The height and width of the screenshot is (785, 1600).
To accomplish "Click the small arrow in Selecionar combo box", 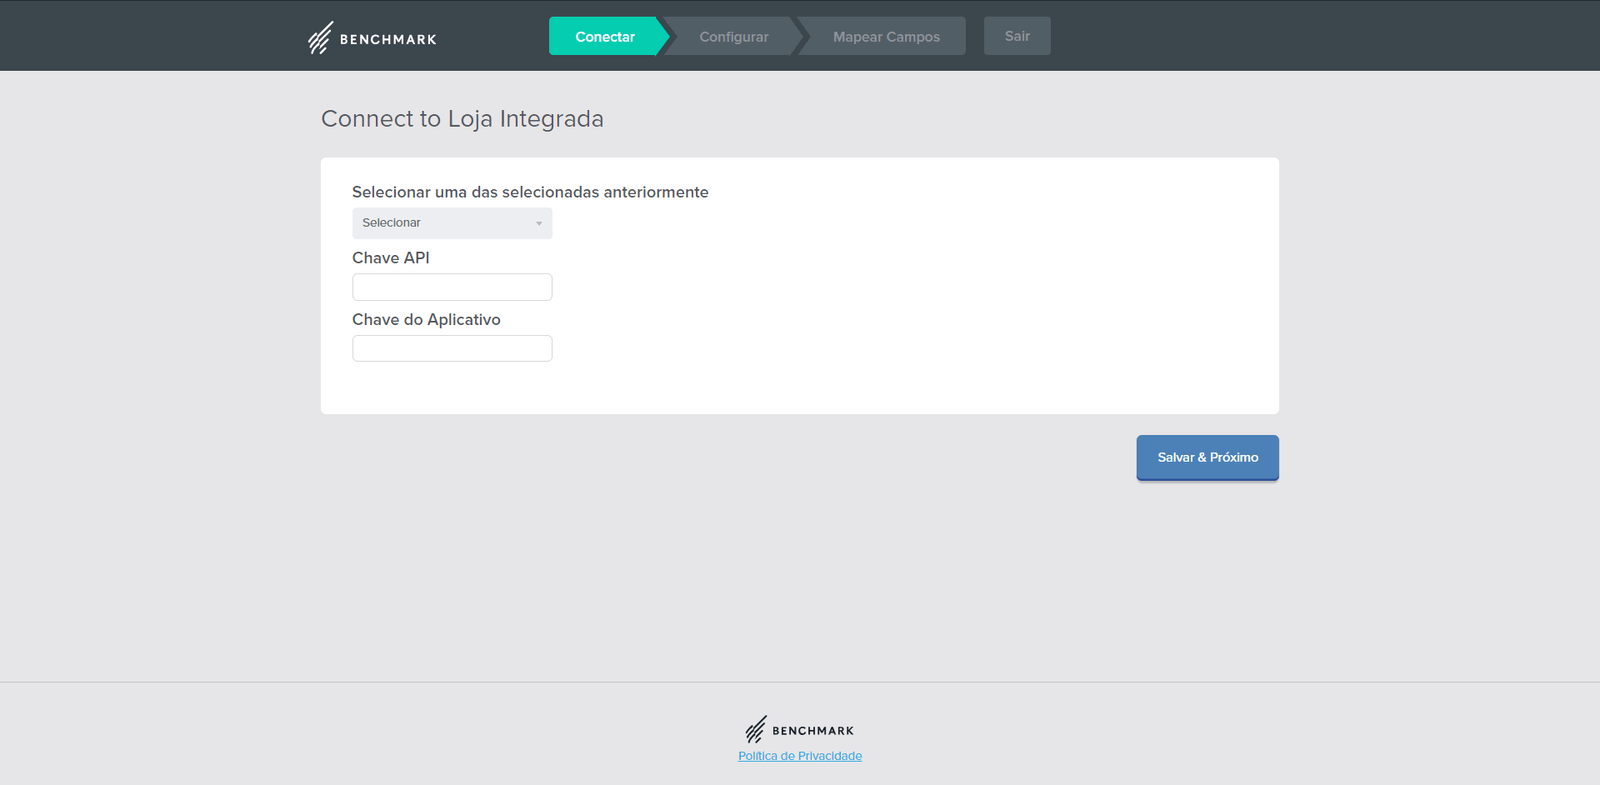I will 539,223.
